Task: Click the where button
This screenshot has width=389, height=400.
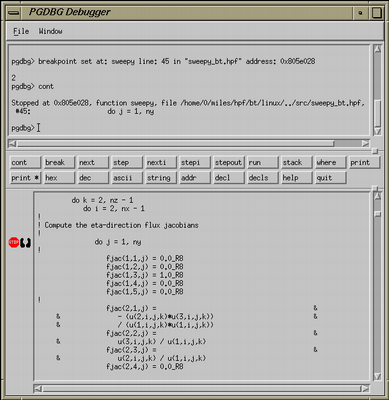Action: (x=331, y=163)
